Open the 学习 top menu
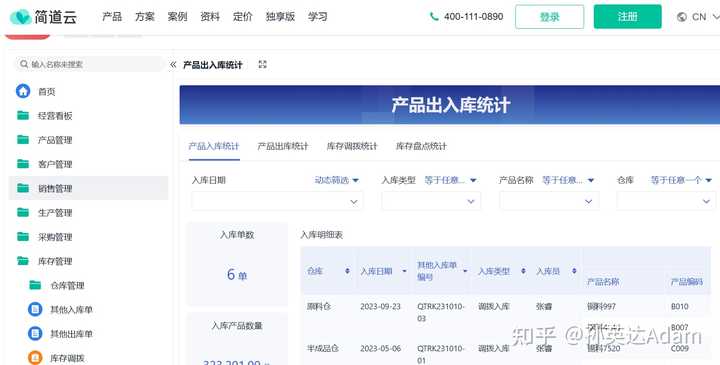The height and width of the screenshot is (365, 720). click(x=318, y=17)
